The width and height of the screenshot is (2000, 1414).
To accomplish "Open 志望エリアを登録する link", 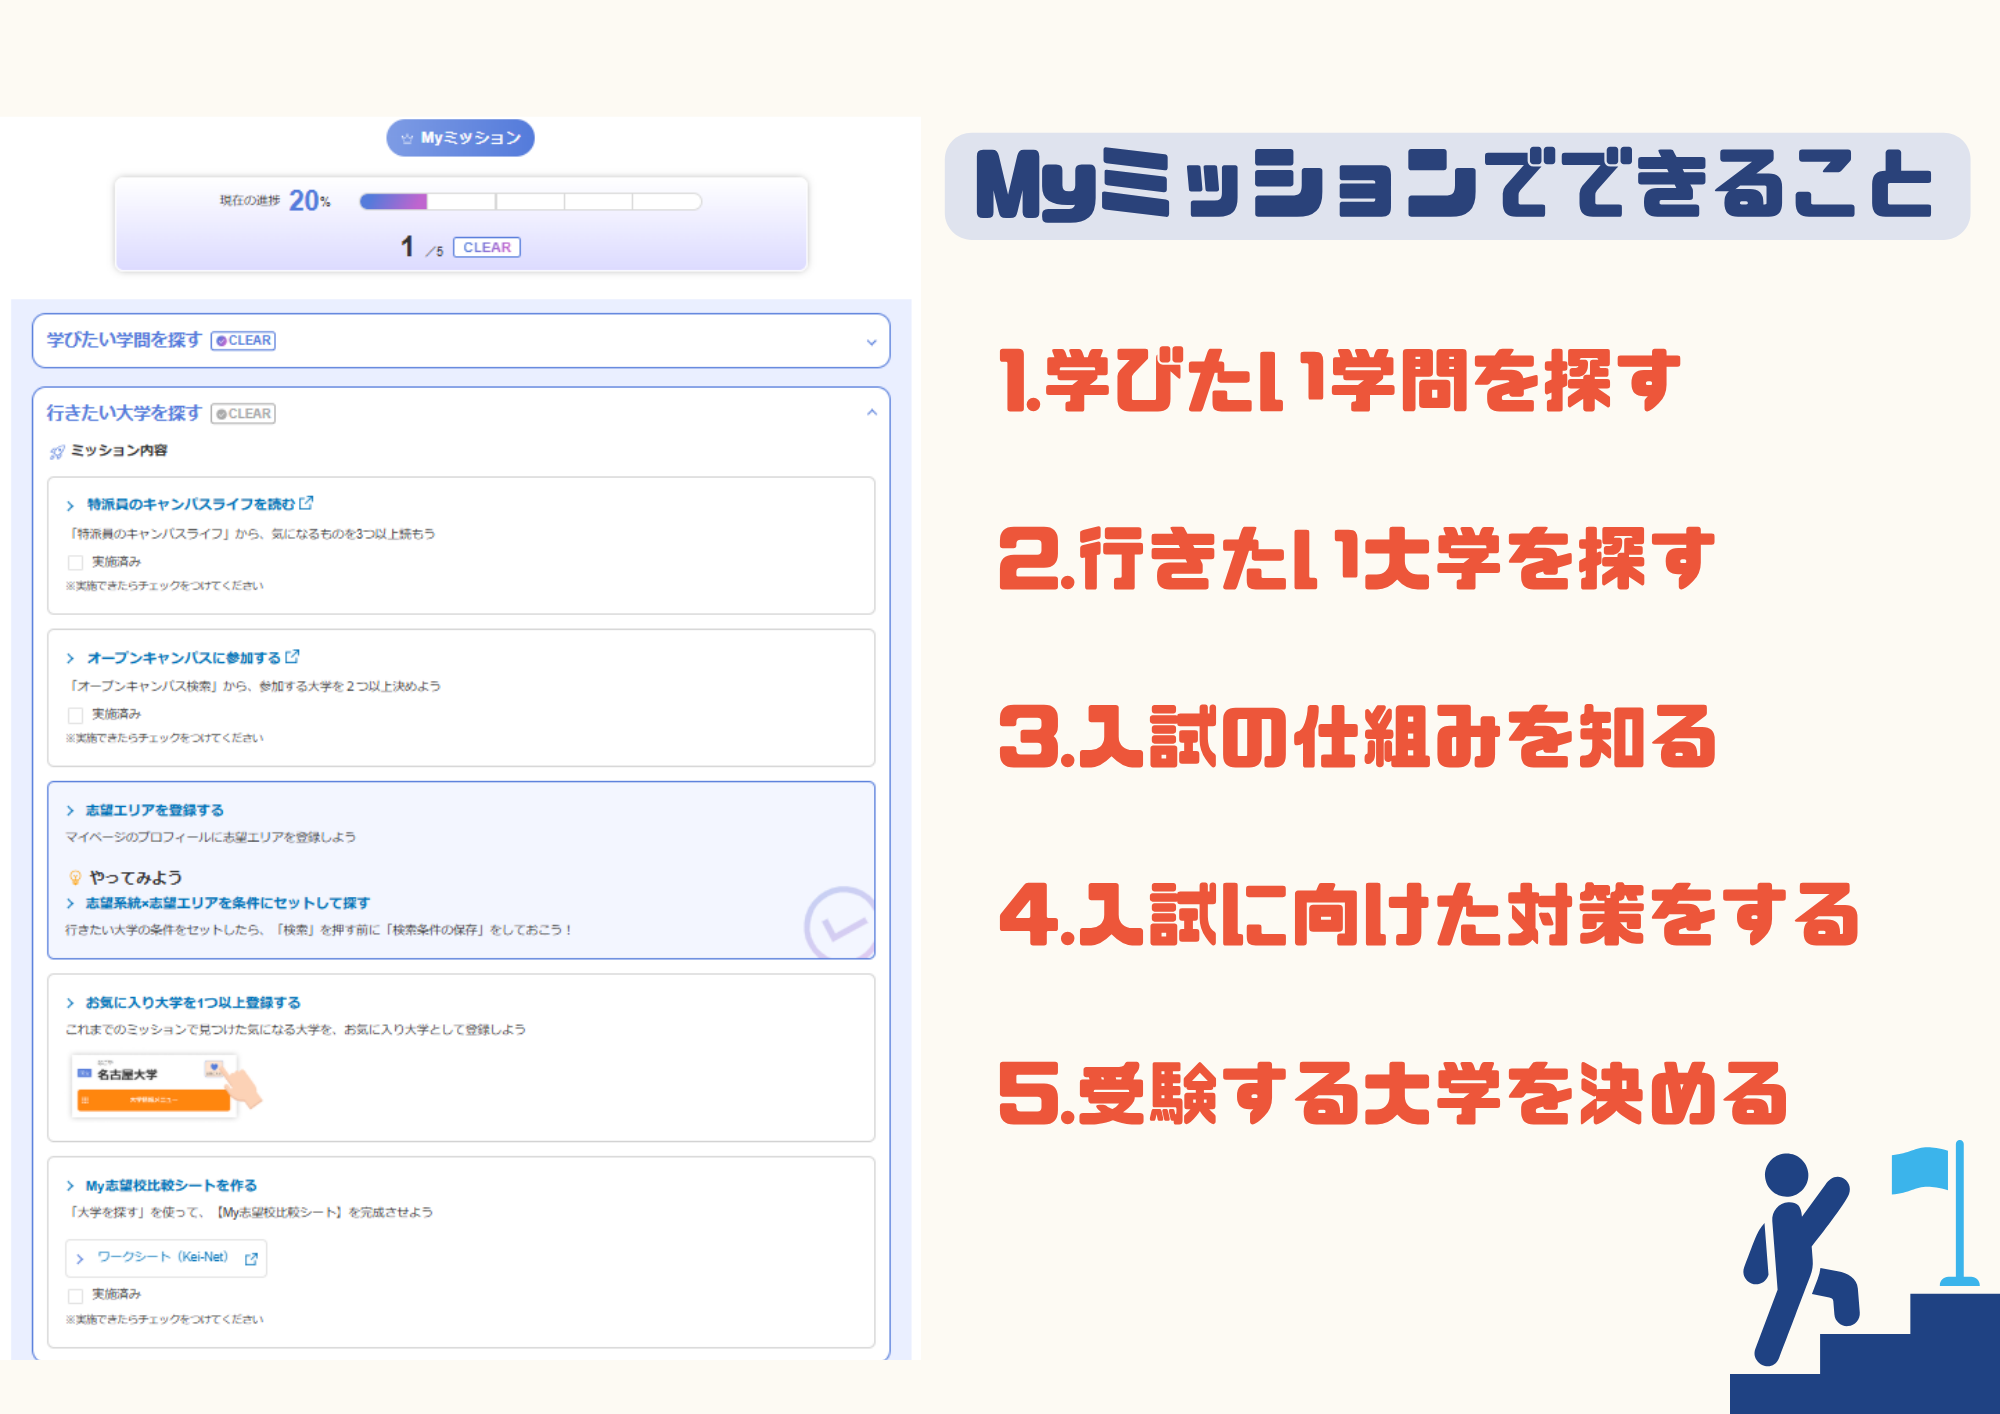I will click(154, 810).
